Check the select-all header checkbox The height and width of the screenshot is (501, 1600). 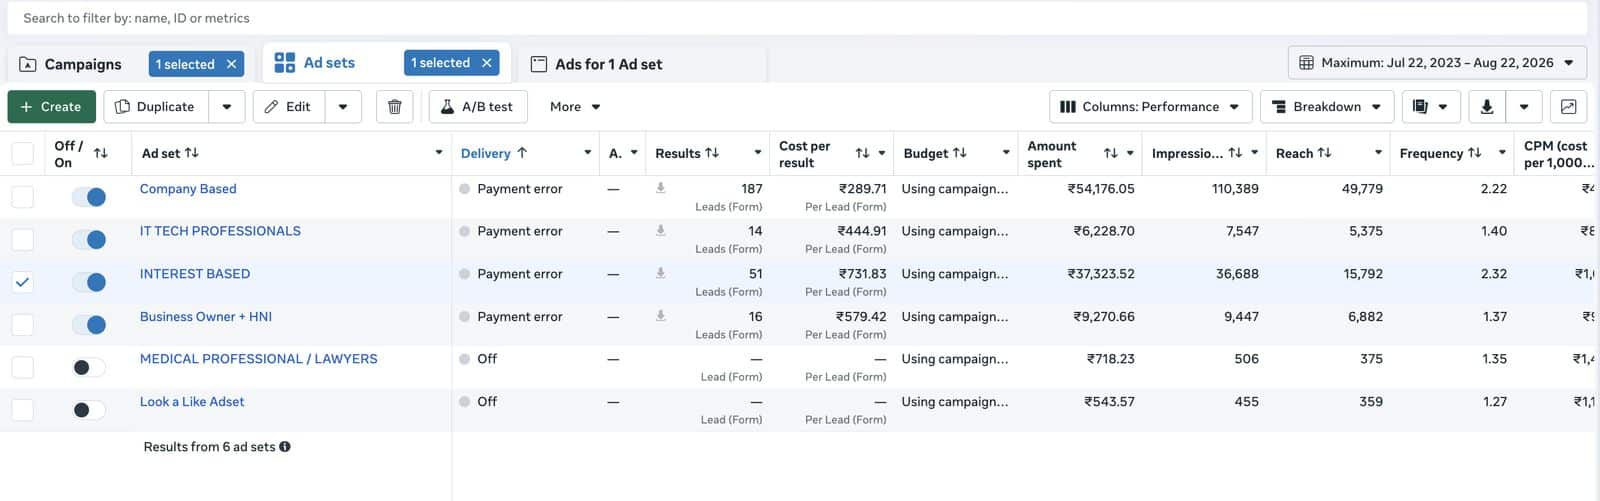[22, 153]
